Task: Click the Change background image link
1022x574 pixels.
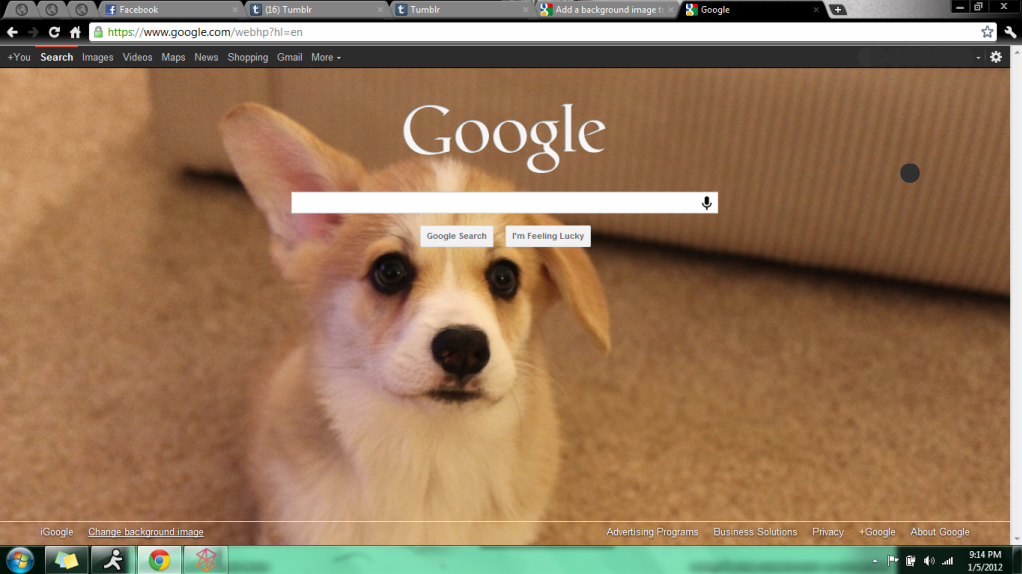Action: pyautogui.click(x=145, y=532)
